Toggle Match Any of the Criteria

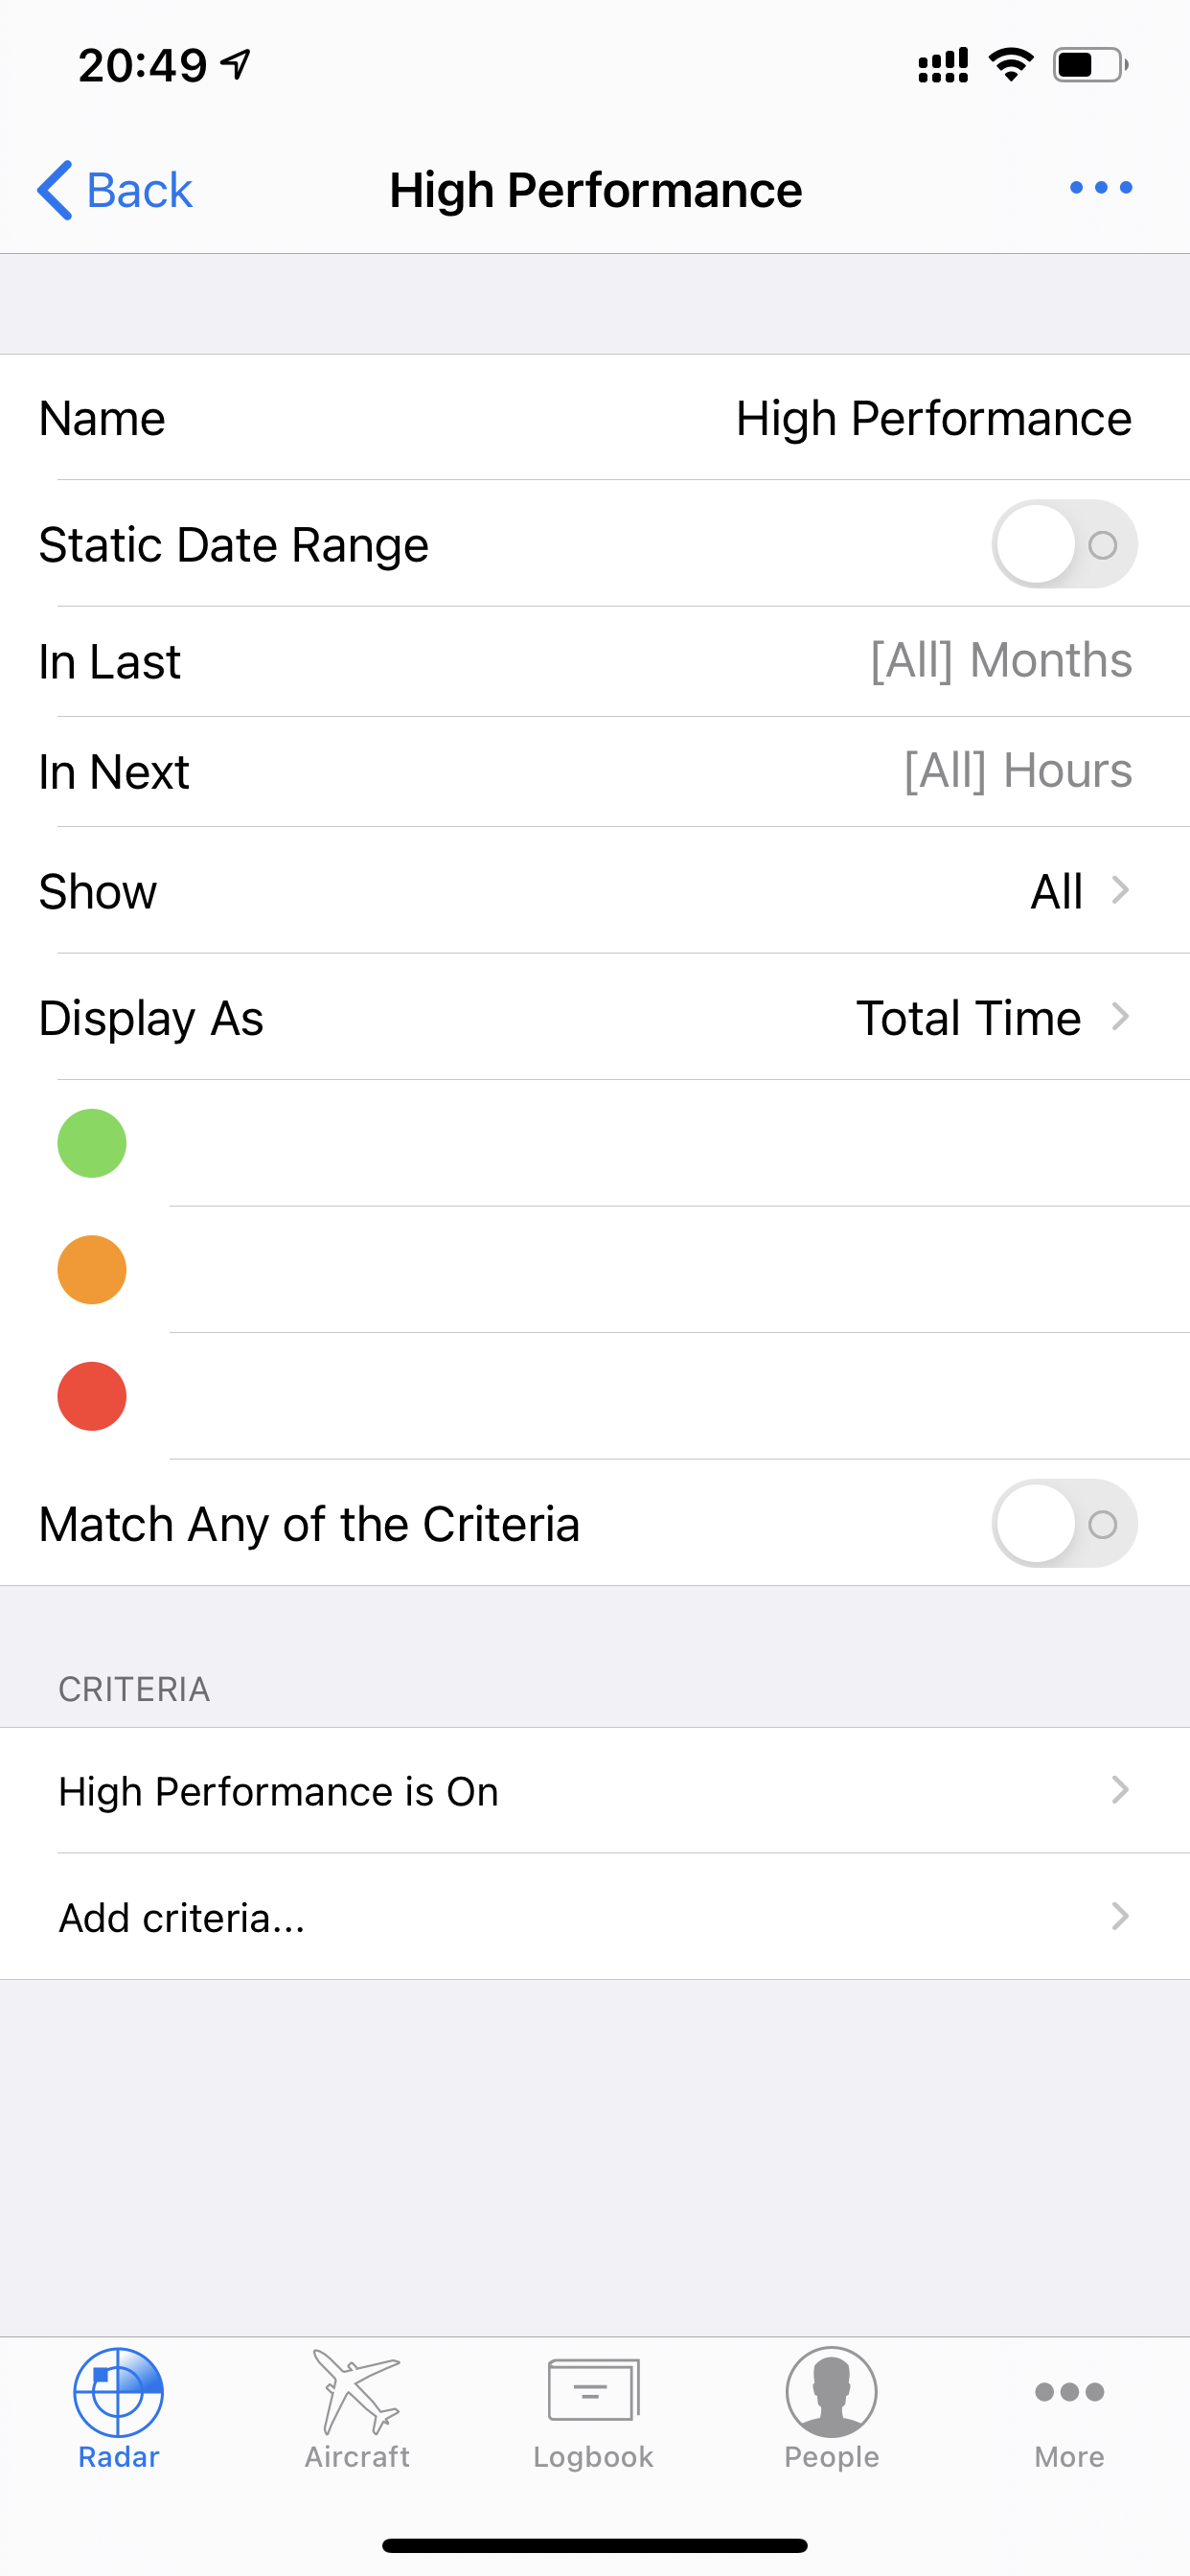(1064, 1523)
